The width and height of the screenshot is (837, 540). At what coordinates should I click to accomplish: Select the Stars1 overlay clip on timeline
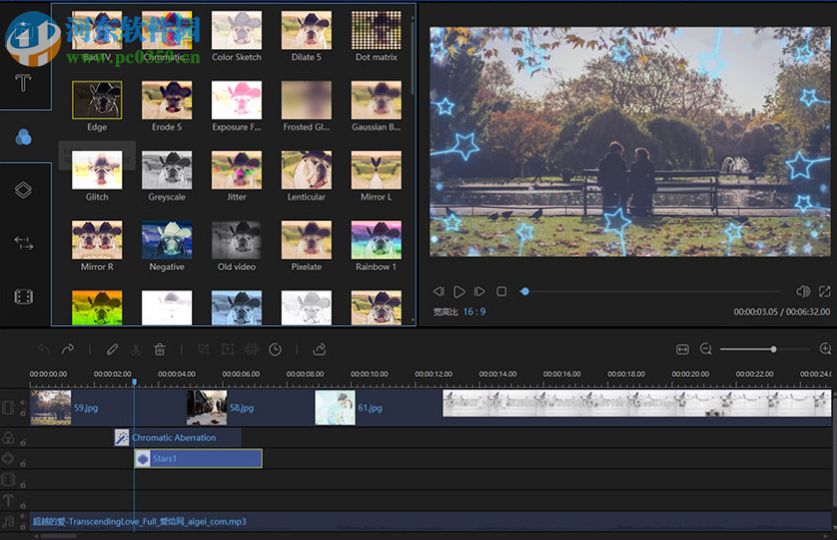pos(198,459)
